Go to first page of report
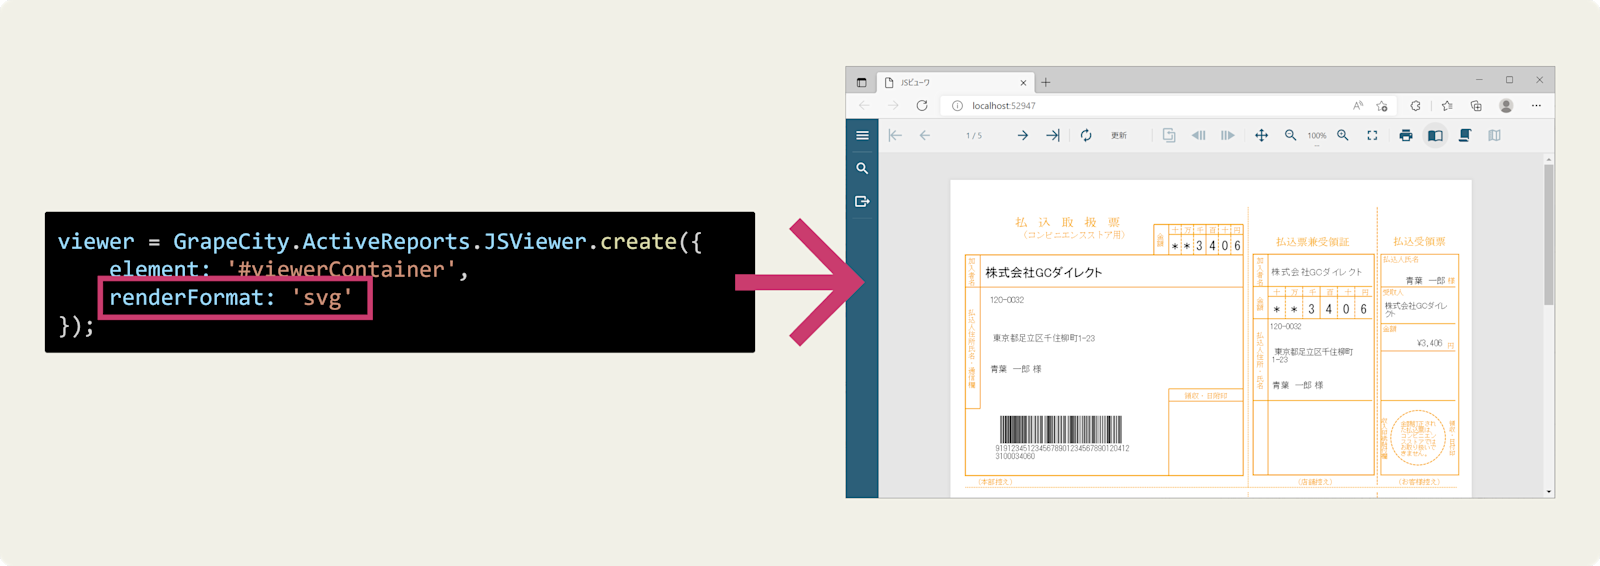 pos(895,136)
